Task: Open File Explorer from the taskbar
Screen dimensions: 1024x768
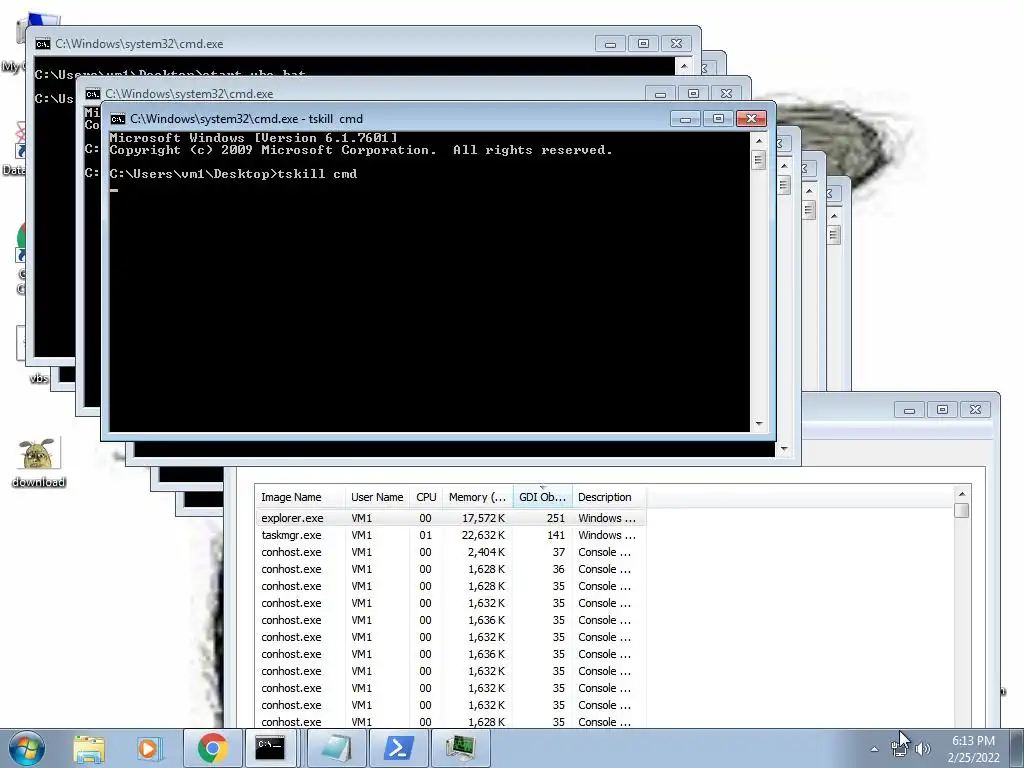Action: pyautogui.click(x=89, y=748)
